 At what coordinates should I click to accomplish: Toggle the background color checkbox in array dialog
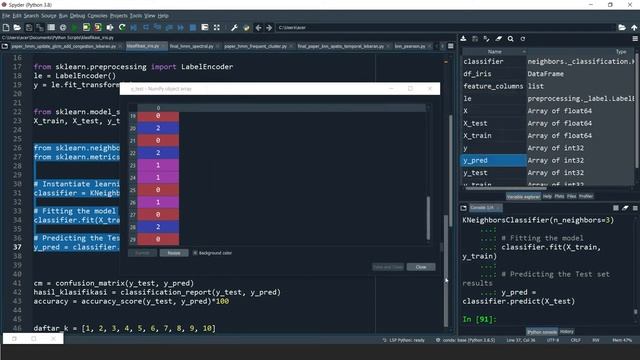point(195,253)
